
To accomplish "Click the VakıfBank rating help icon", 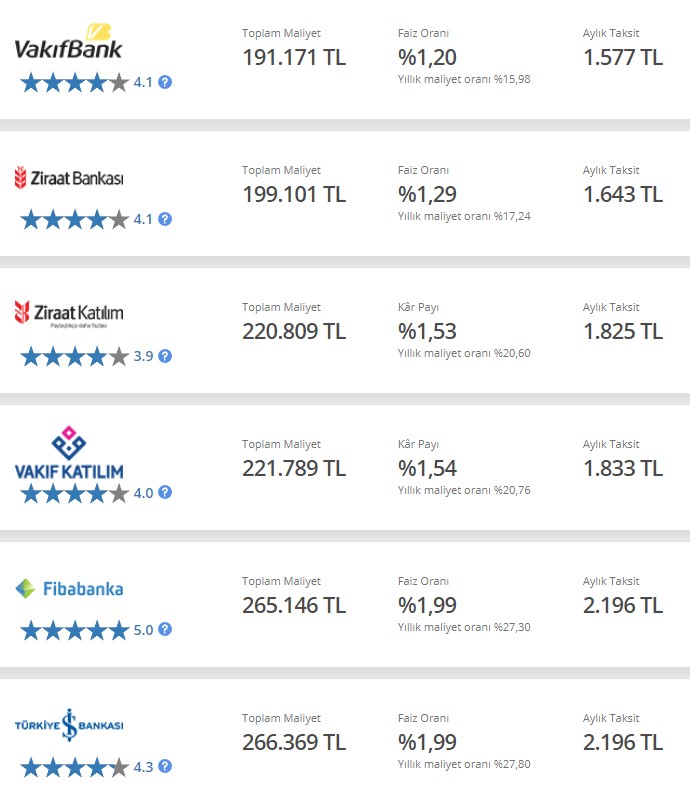I will [x=165, y=82].
